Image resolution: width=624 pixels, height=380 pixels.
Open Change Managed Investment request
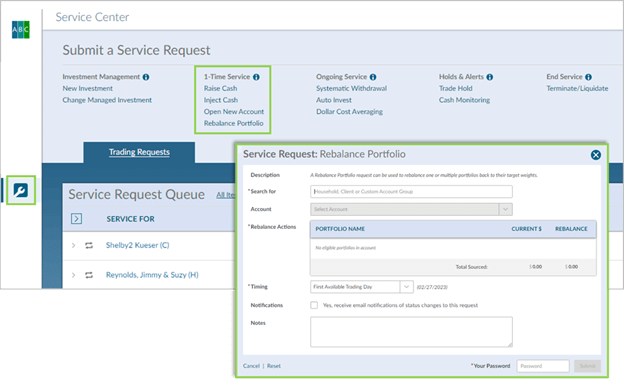tap(107, 100)
